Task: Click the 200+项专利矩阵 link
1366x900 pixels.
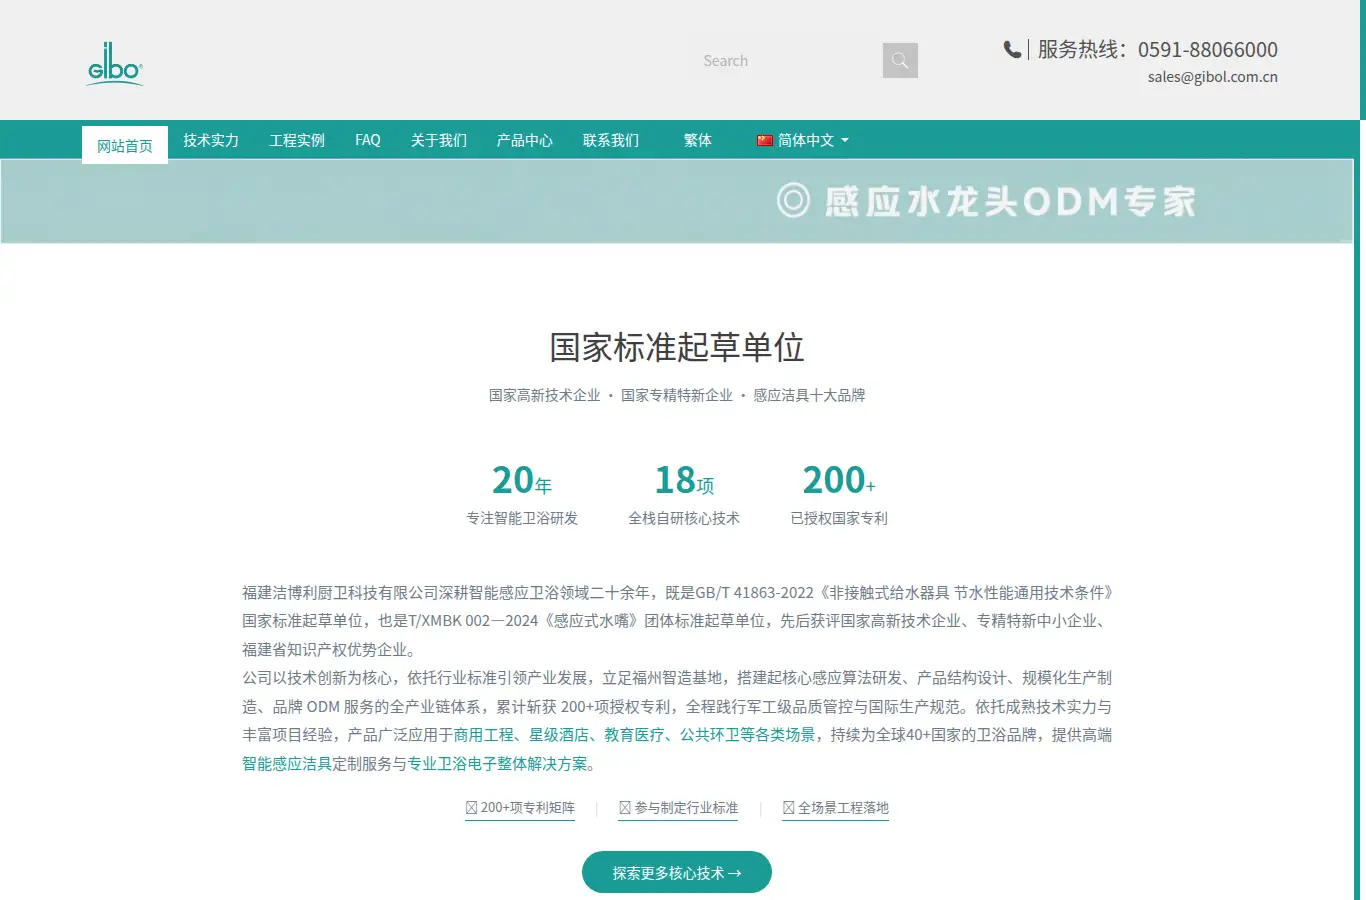Action: (x=520, y=808)
